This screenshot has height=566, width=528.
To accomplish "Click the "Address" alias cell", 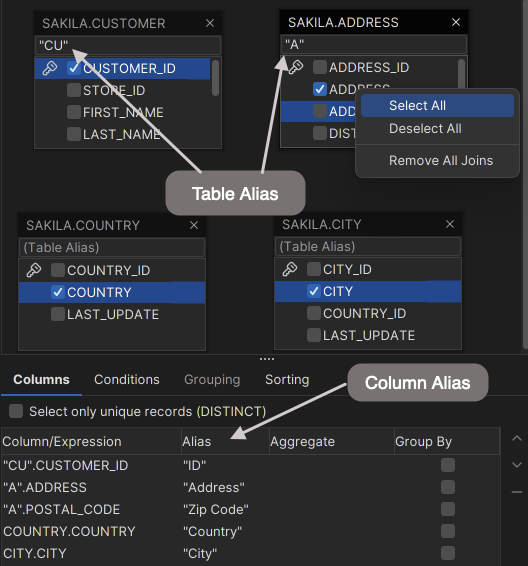I will pyautogui.click(x=226, y=487).
